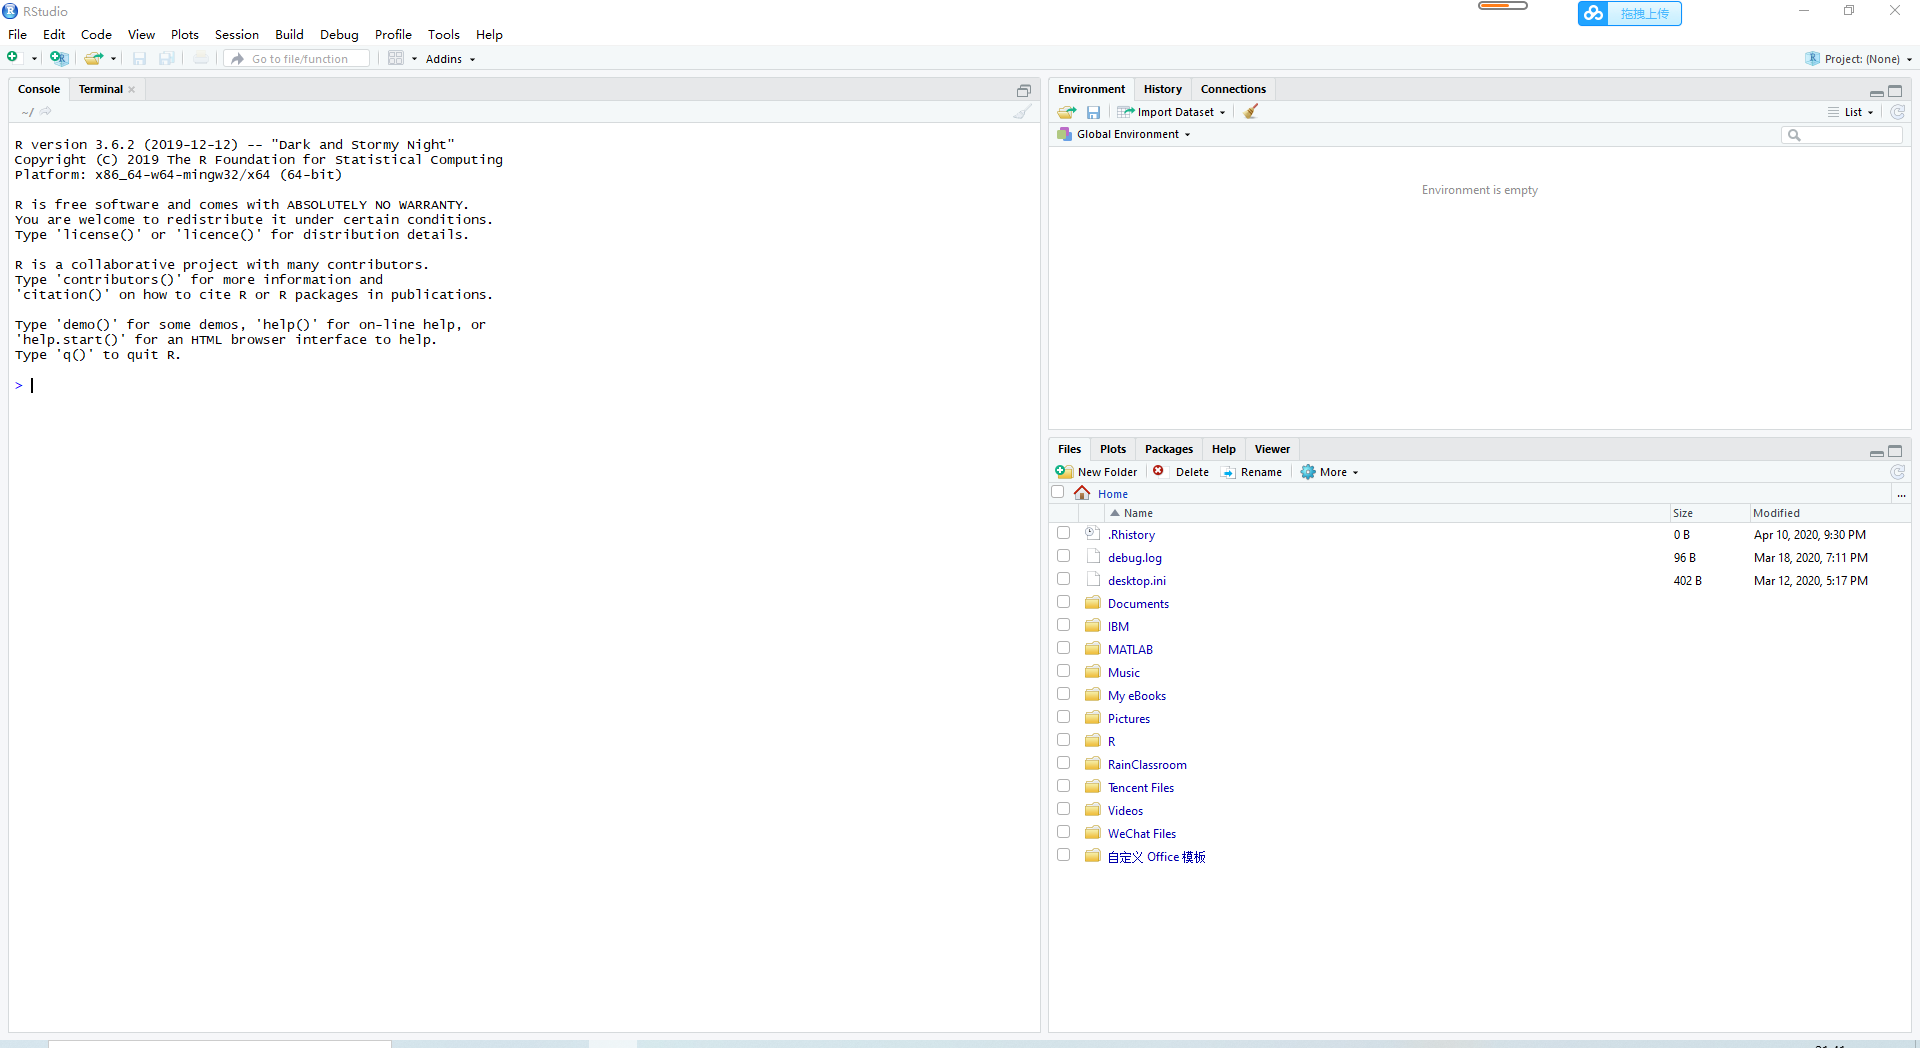1920x1048 pixels.
Task: Click the view current directory arrow in Console
Action: click(x=45, y=112)
